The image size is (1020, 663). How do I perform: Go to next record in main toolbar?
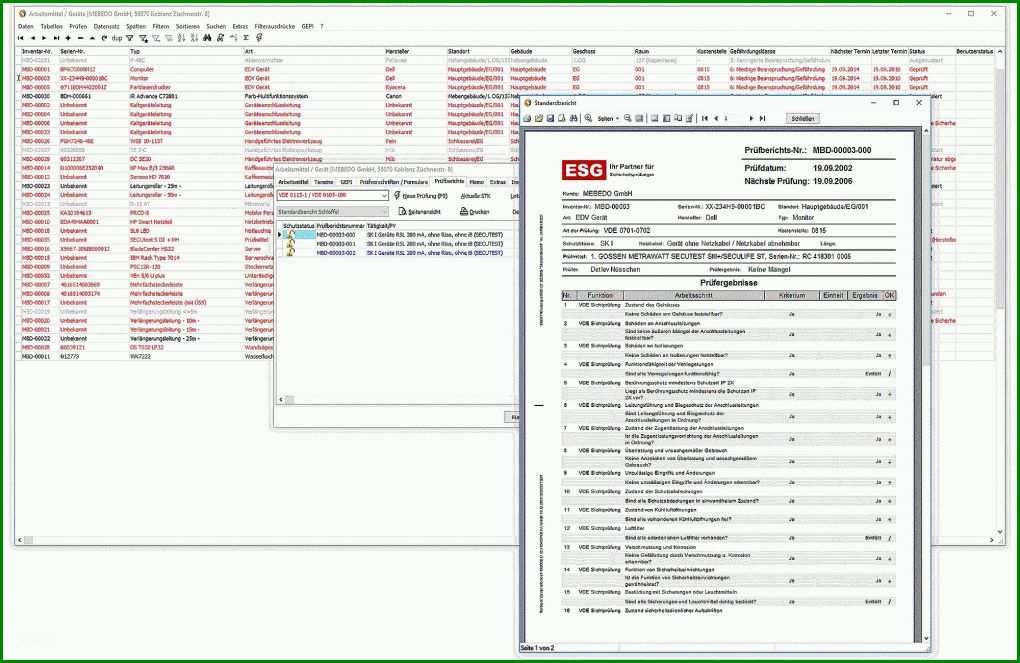[x=44, y=38]
